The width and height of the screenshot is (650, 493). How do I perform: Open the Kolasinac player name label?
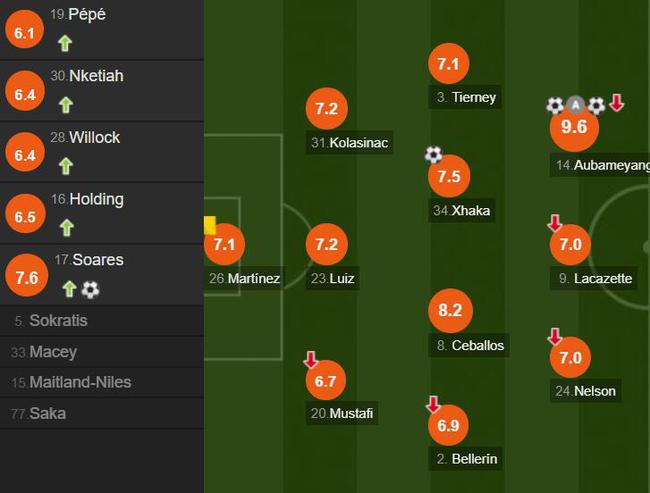(349, 143)
